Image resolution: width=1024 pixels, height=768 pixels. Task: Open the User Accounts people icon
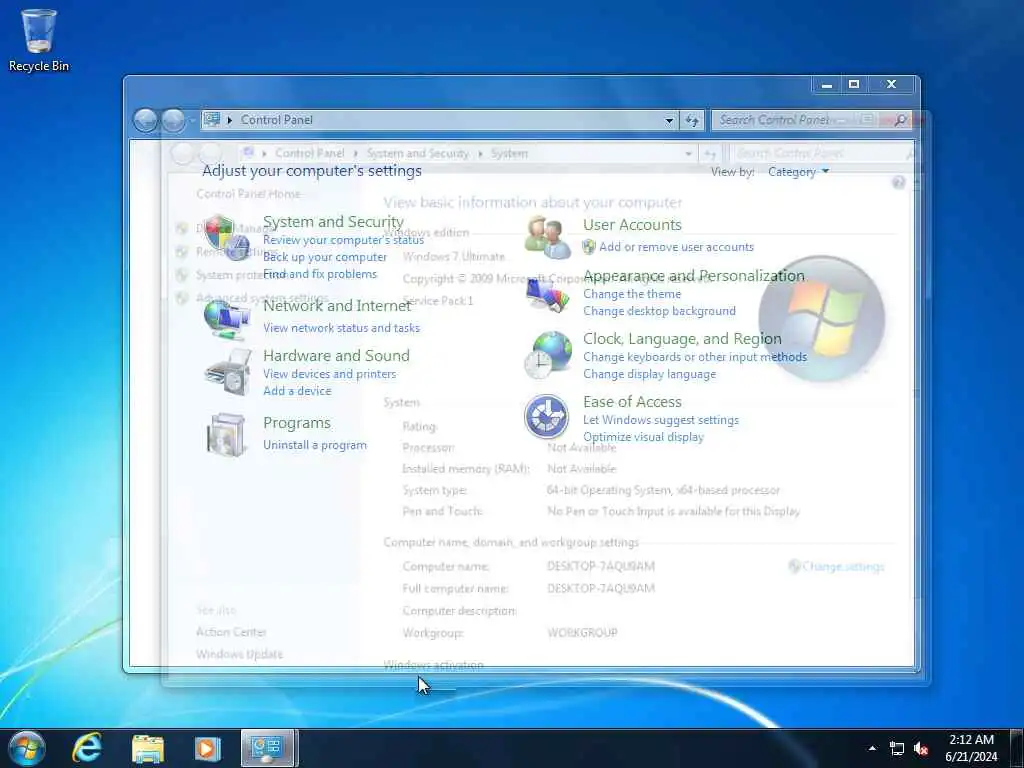[547, 237]
